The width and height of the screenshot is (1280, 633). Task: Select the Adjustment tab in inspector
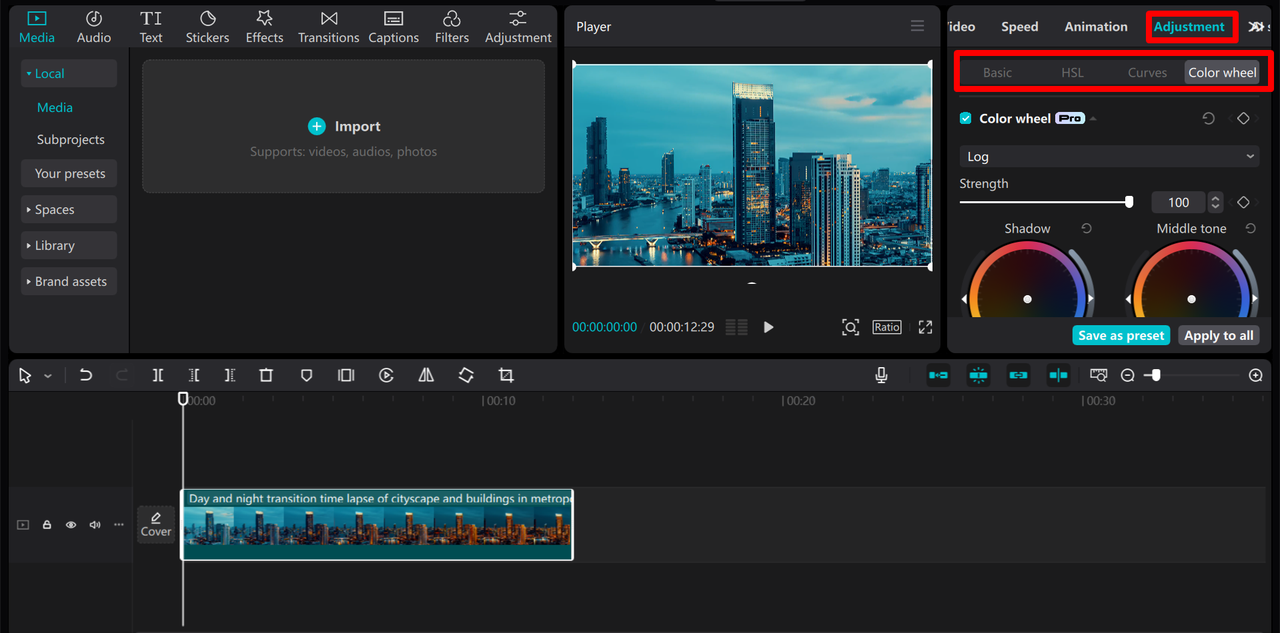click(x=1189, y=26)
